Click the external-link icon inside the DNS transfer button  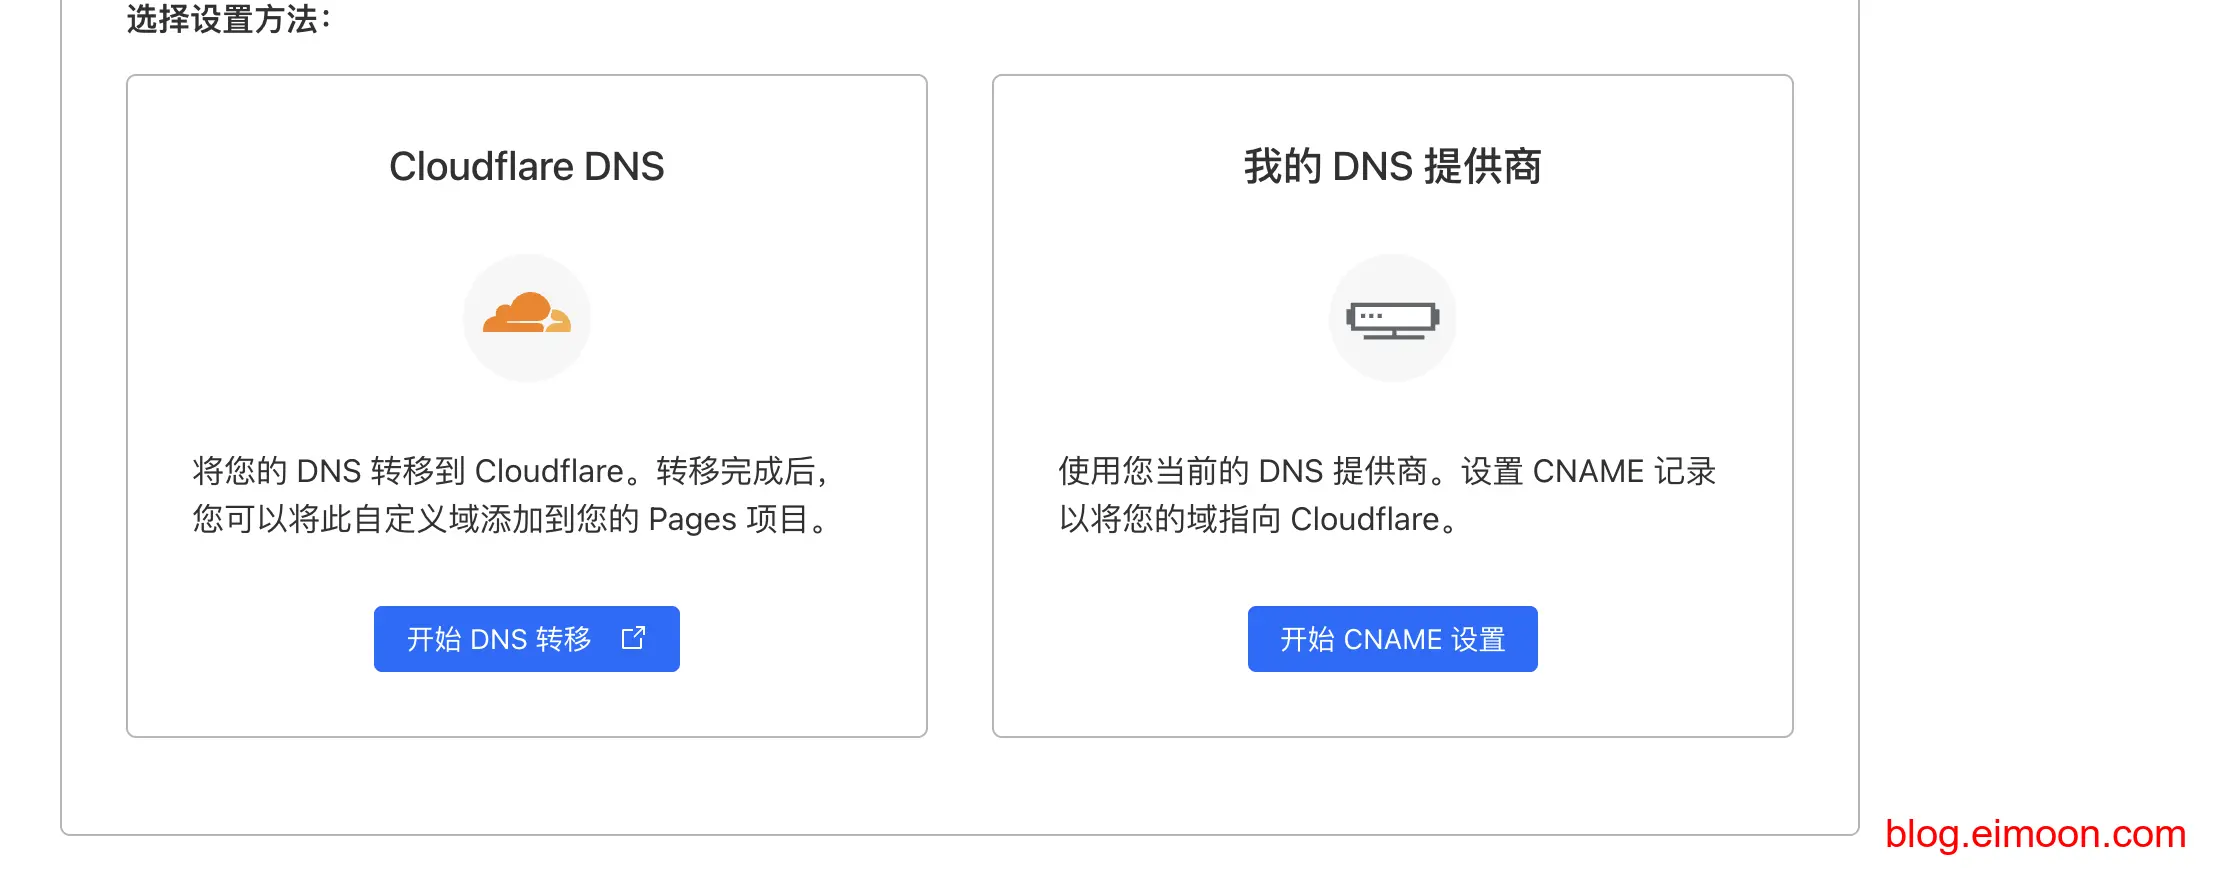(633, 638)
